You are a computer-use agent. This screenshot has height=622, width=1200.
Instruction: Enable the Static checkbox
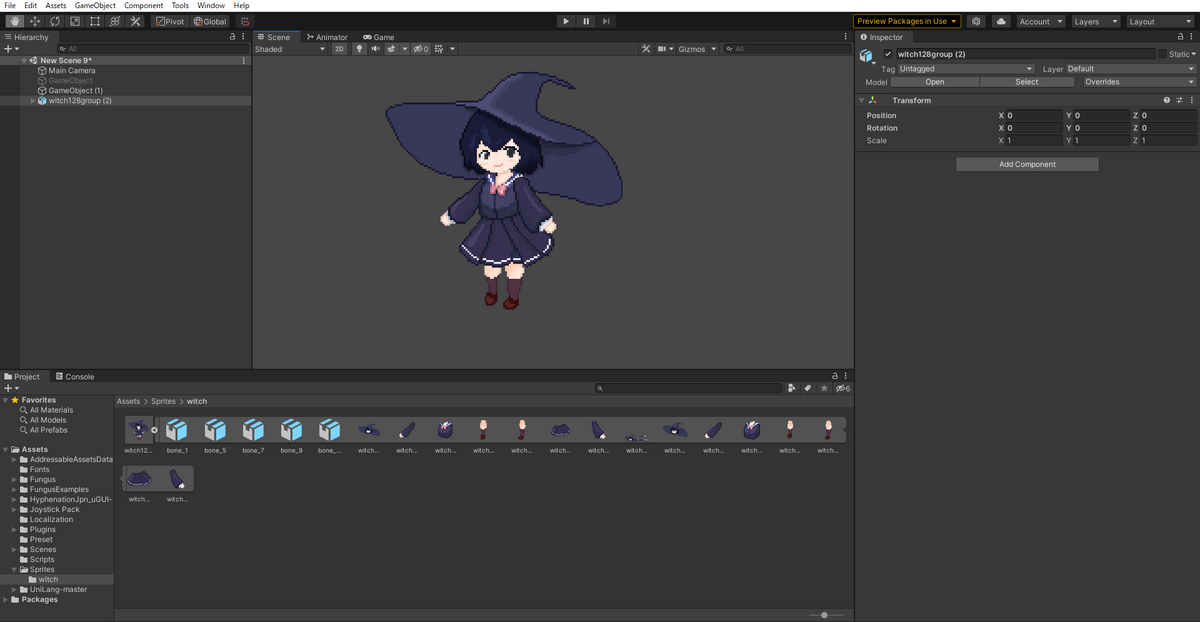[x=1162, y=54]
